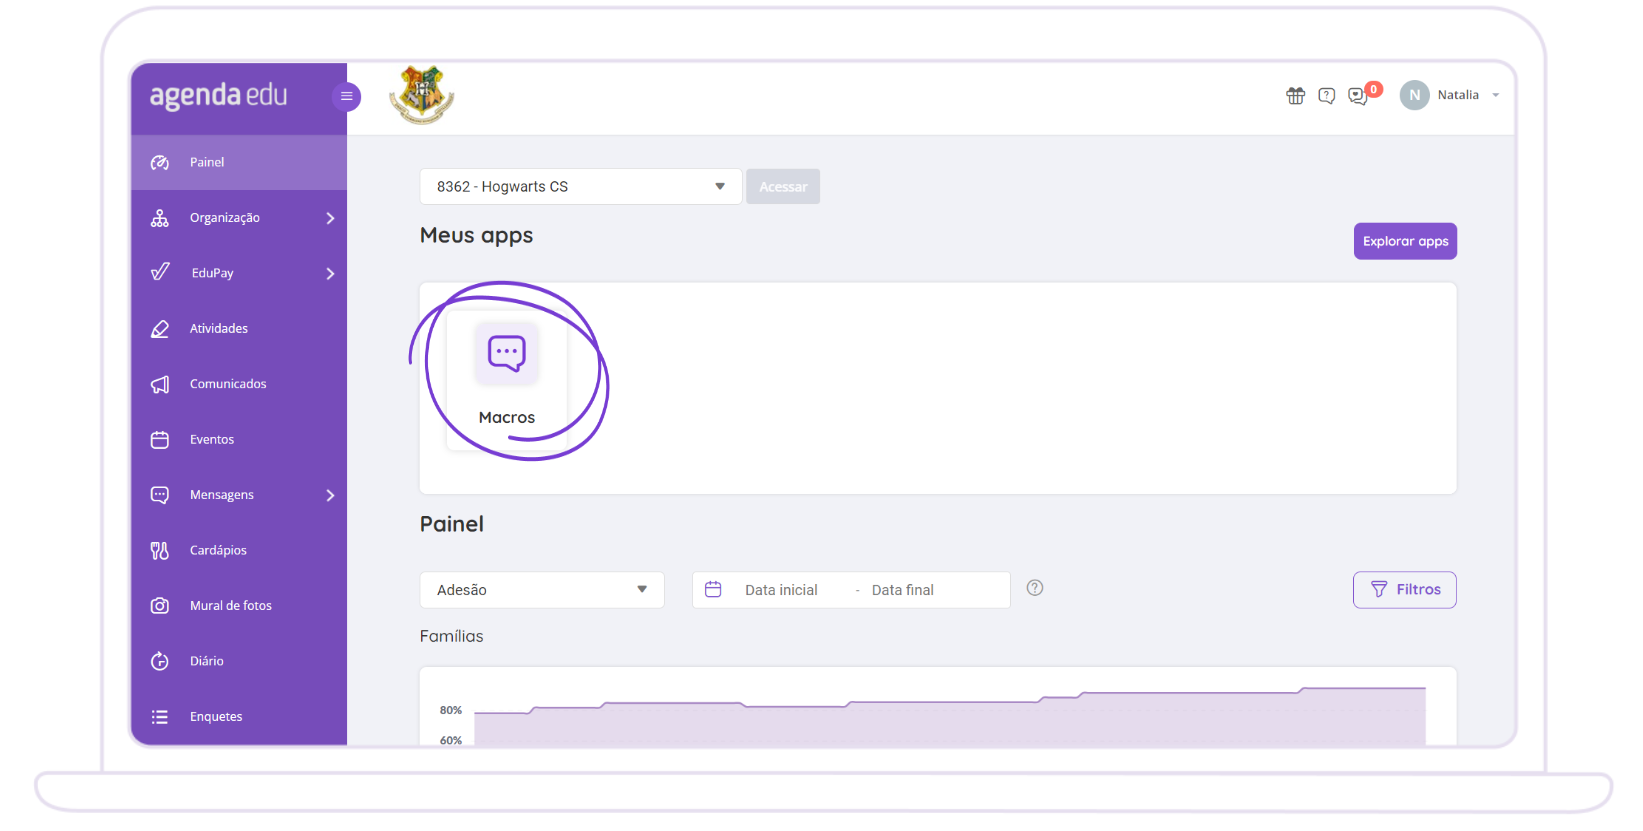Open Atividades in the sidebar
The height and width of the screenshot is (831, 1643).
click(x=239, y=329)
